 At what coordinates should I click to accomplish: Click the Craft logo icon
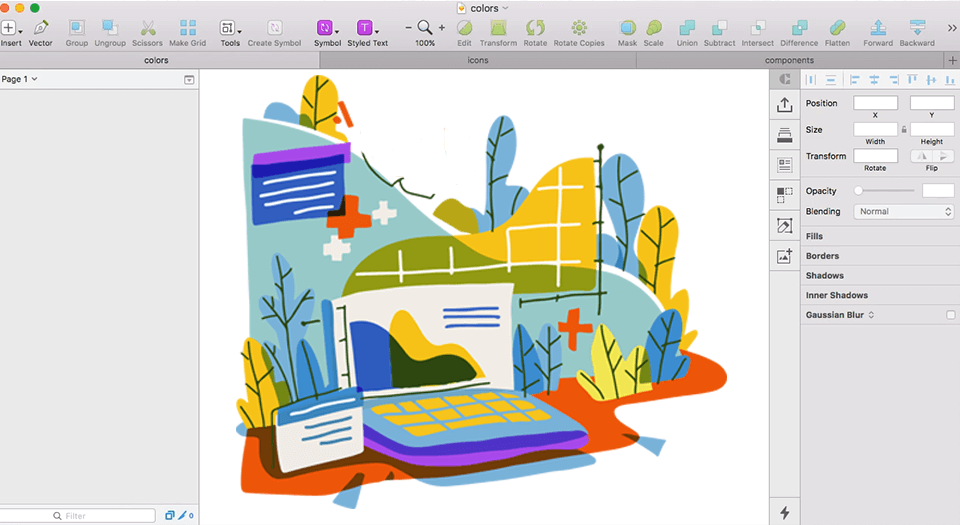click(785, 79)
